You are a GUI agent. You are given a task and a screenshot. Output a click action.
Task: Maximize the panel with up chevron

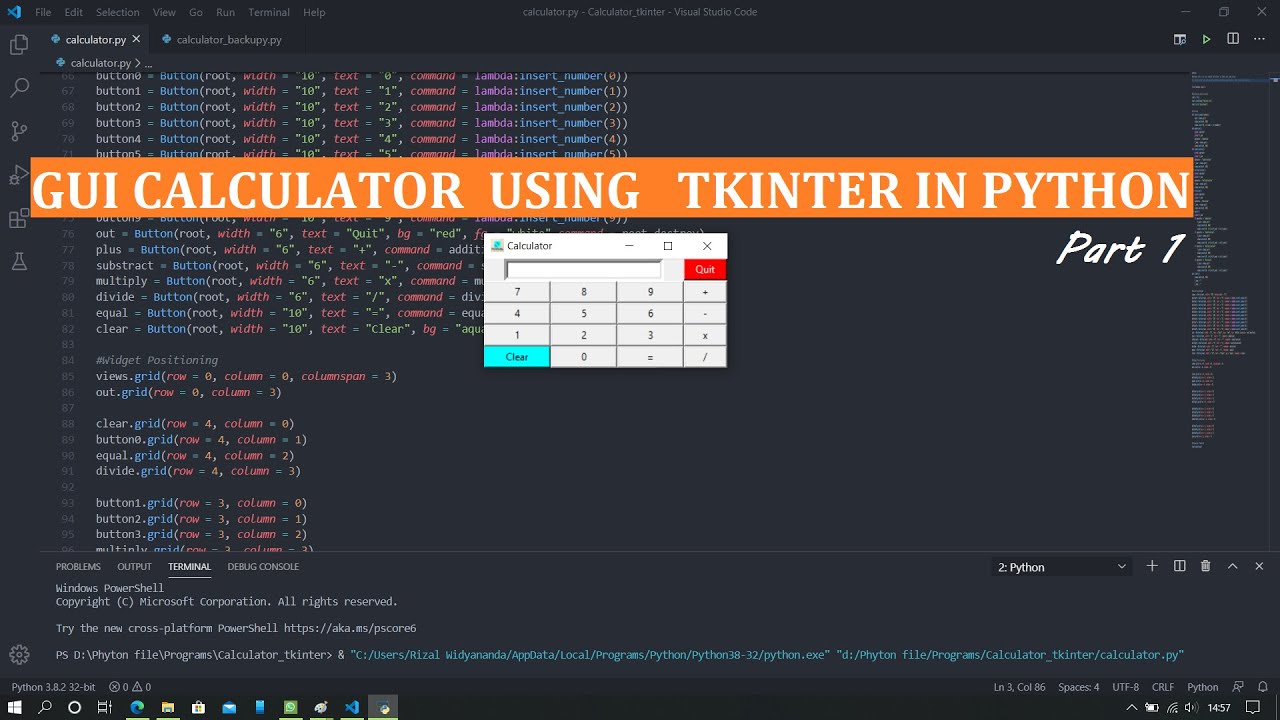(x=1232, y=566)
